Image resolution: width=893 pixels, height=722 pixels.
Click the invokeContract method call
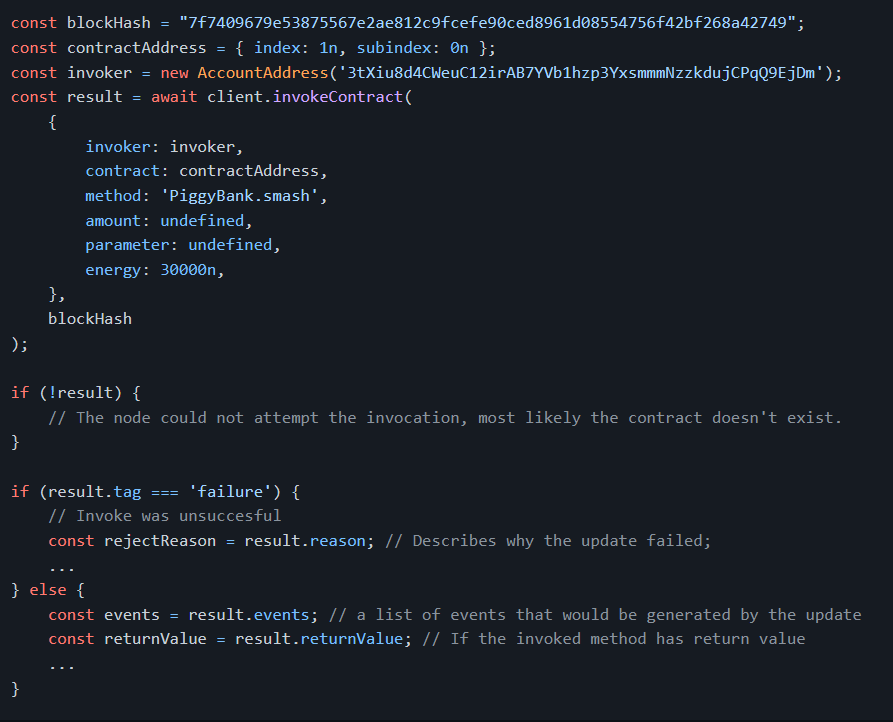point(338,97)
